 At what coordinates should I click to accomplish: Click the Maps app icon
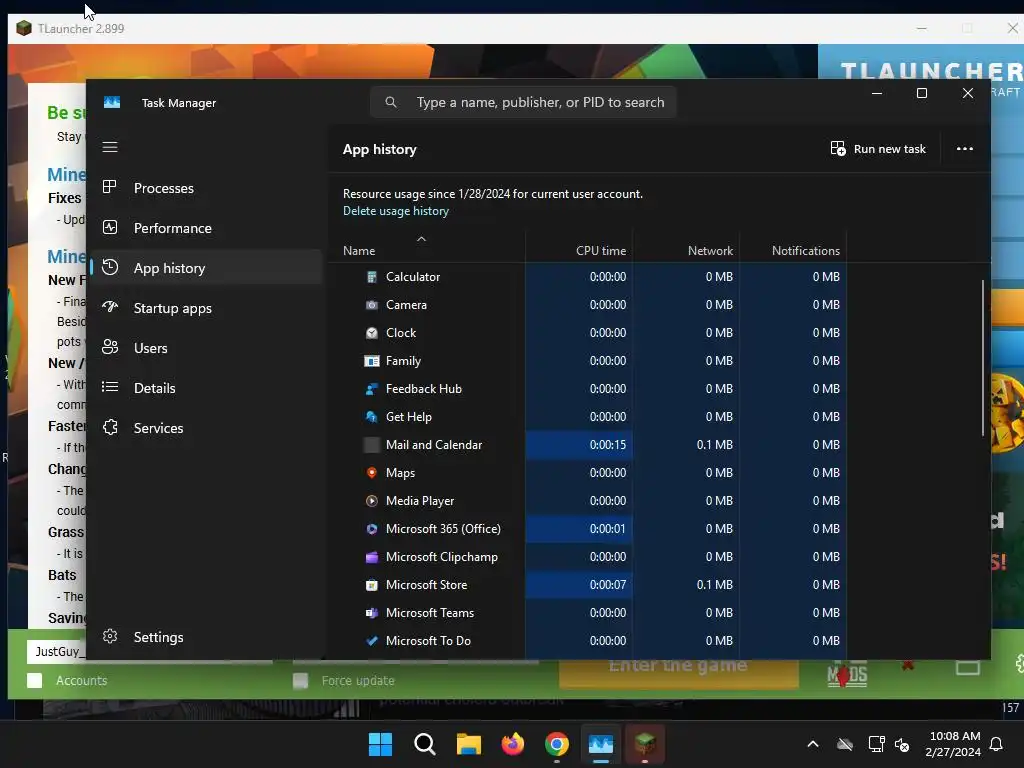coord(372,473)
